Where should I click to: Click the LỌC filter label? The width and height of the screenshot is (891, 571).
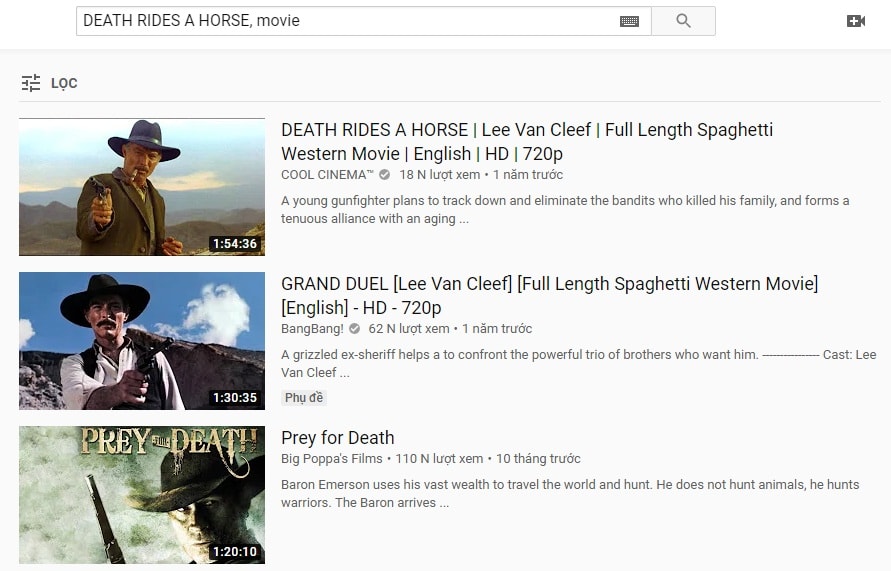pos(64,84)
